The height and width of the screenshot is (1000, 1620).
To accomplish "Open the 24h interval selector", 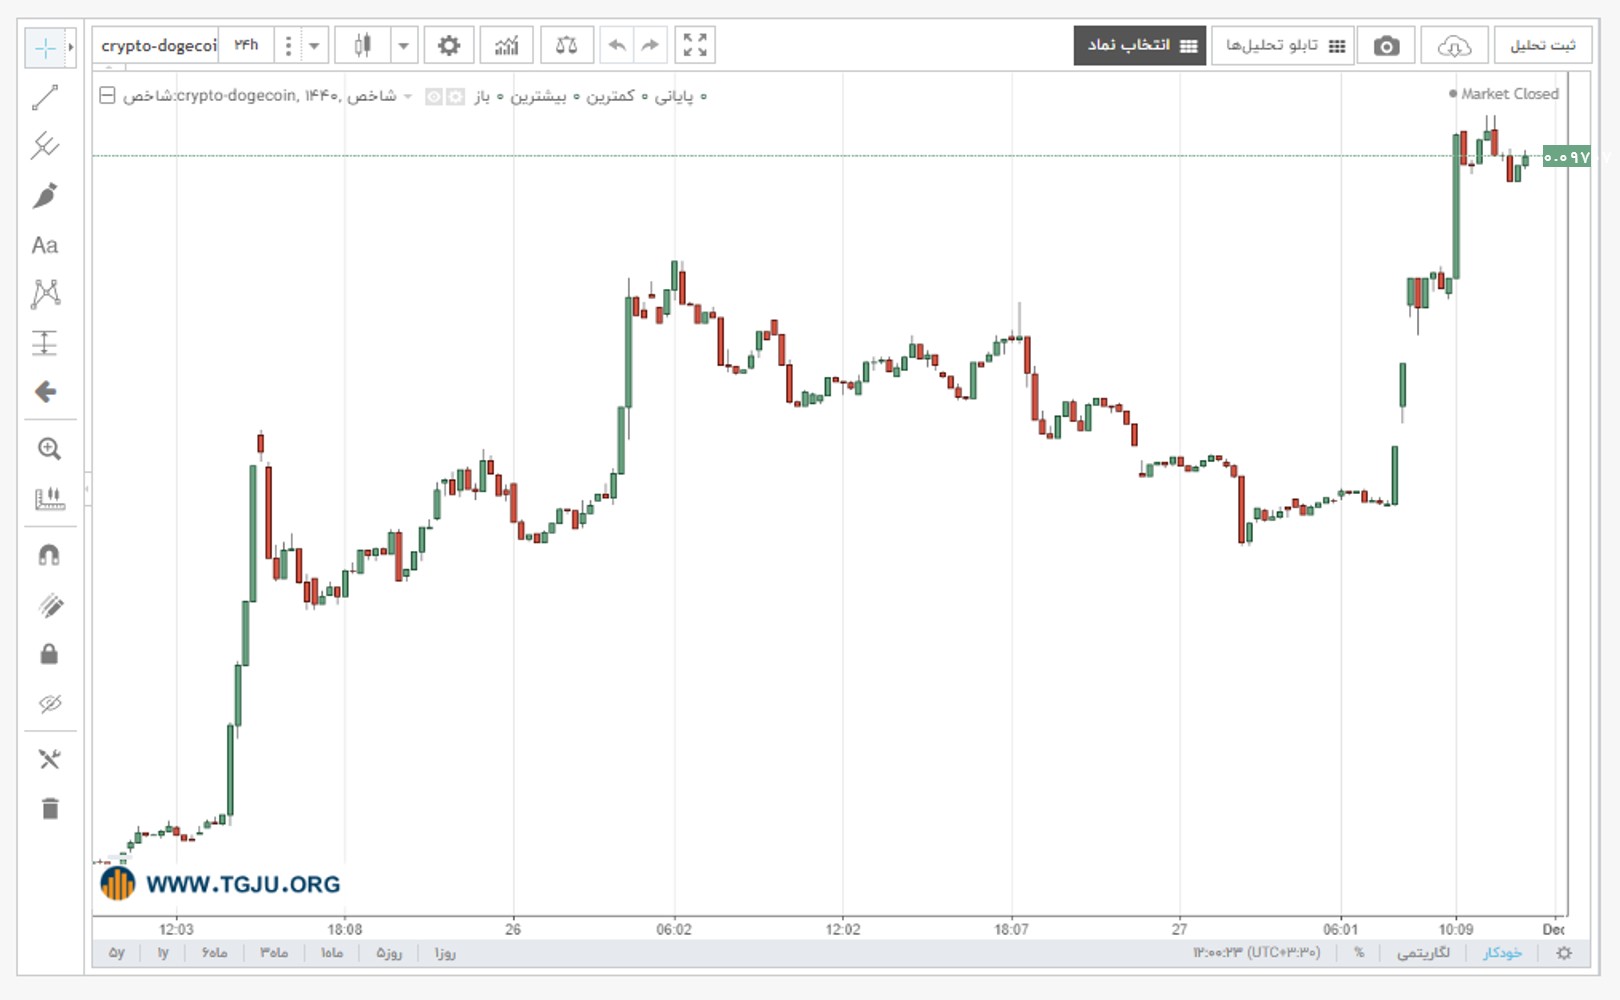I will point(246,45).
